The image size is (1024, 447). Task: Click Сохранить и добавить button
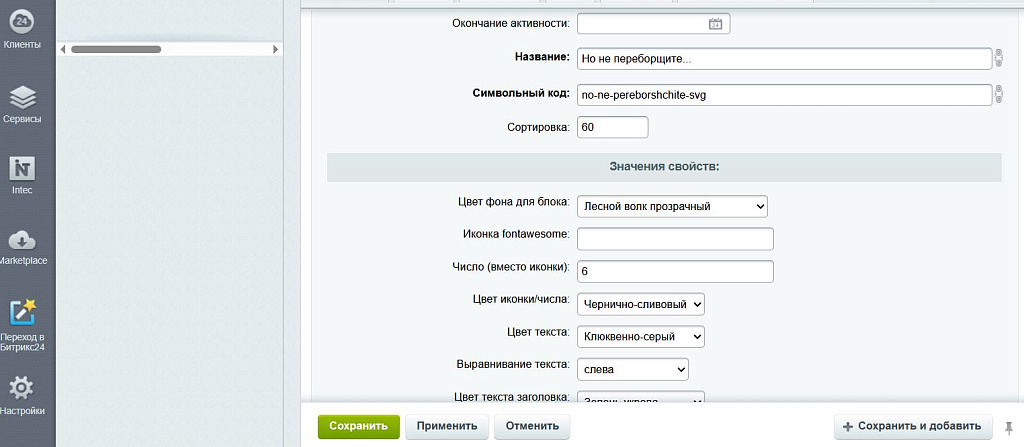pos(913,426)
